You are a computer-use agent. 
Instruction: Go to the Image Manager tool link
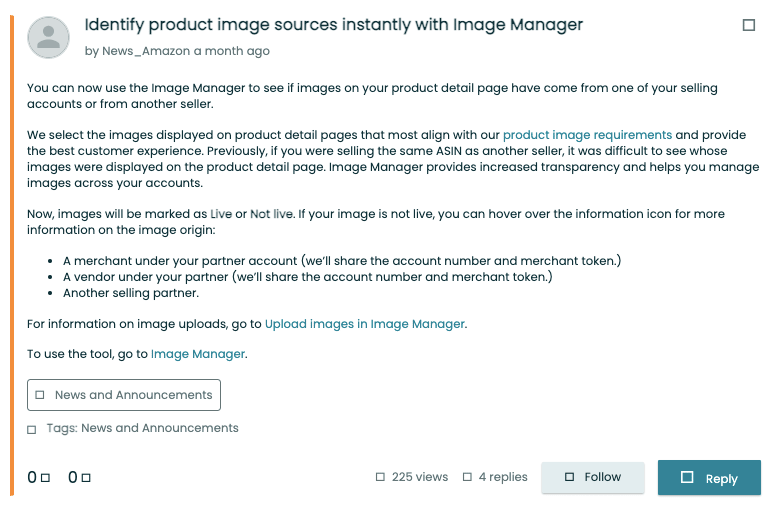pyautogui.click(x=198, y=354)
